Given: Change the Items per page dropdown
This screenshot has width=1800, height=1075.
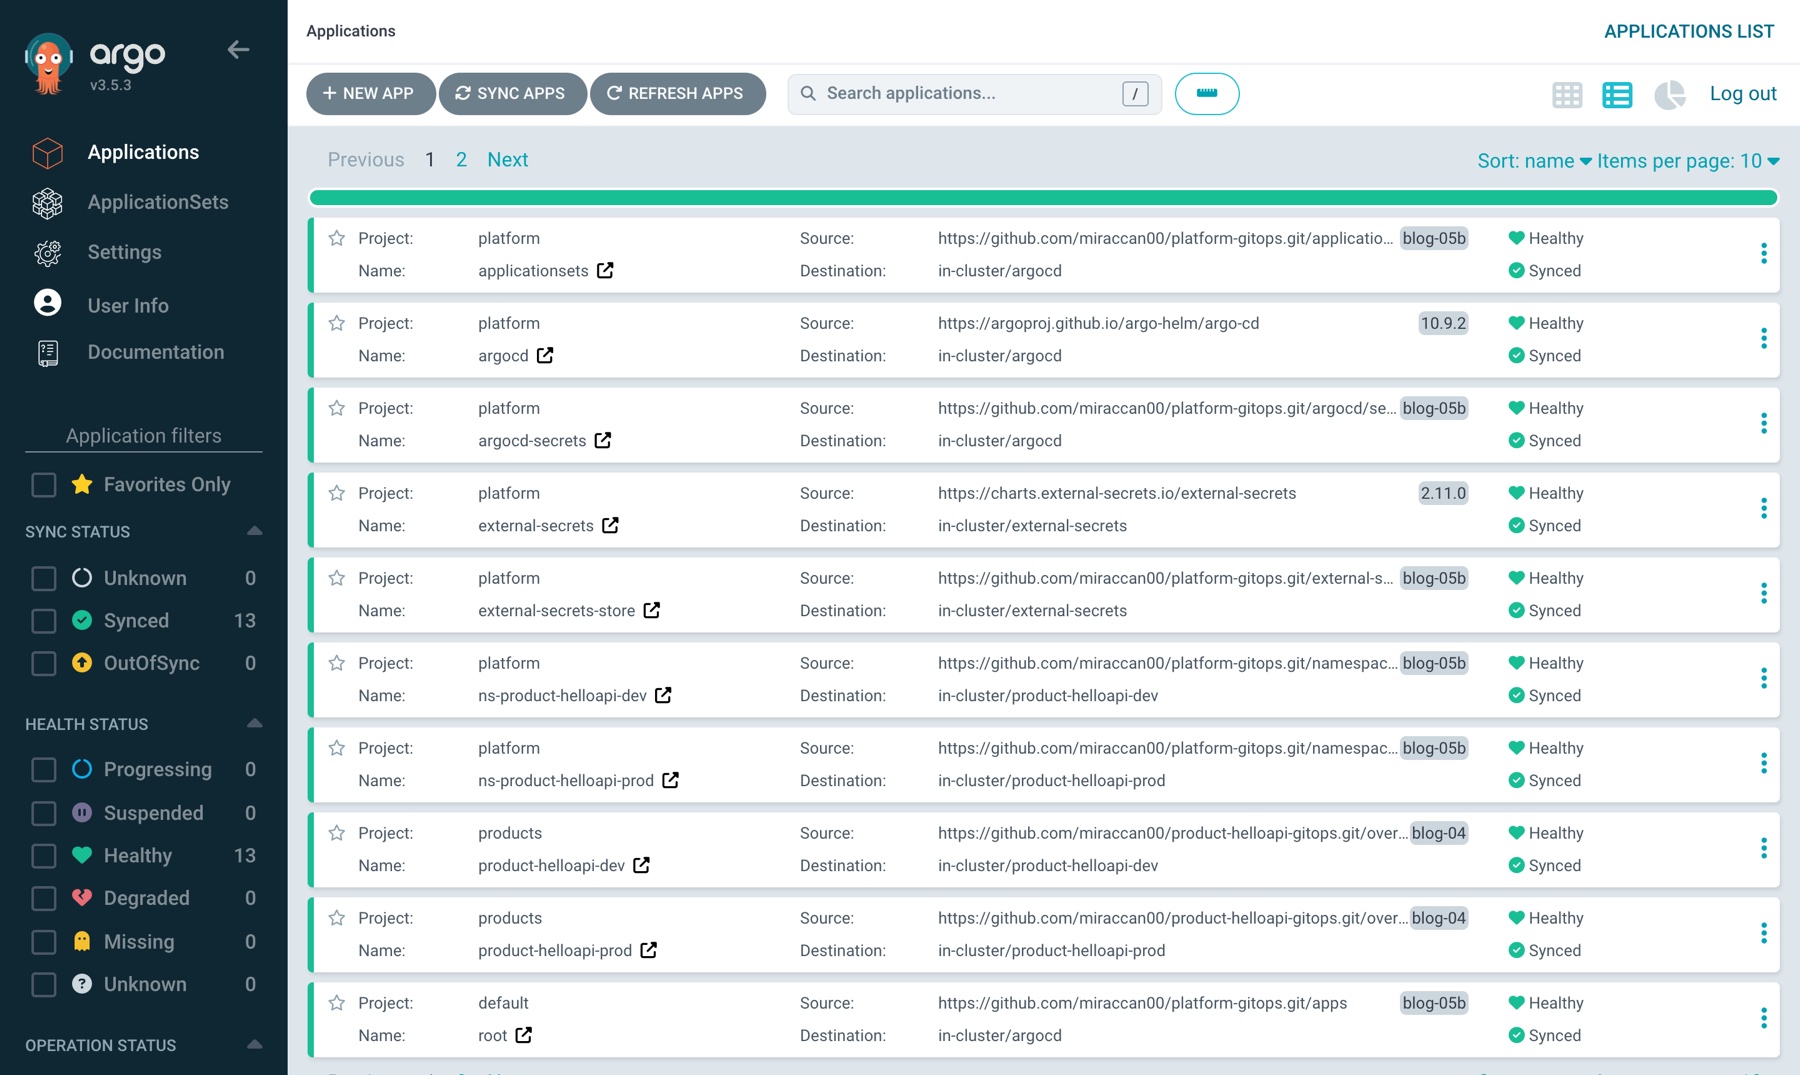Looking at the screenshot, I should 1688,161.
